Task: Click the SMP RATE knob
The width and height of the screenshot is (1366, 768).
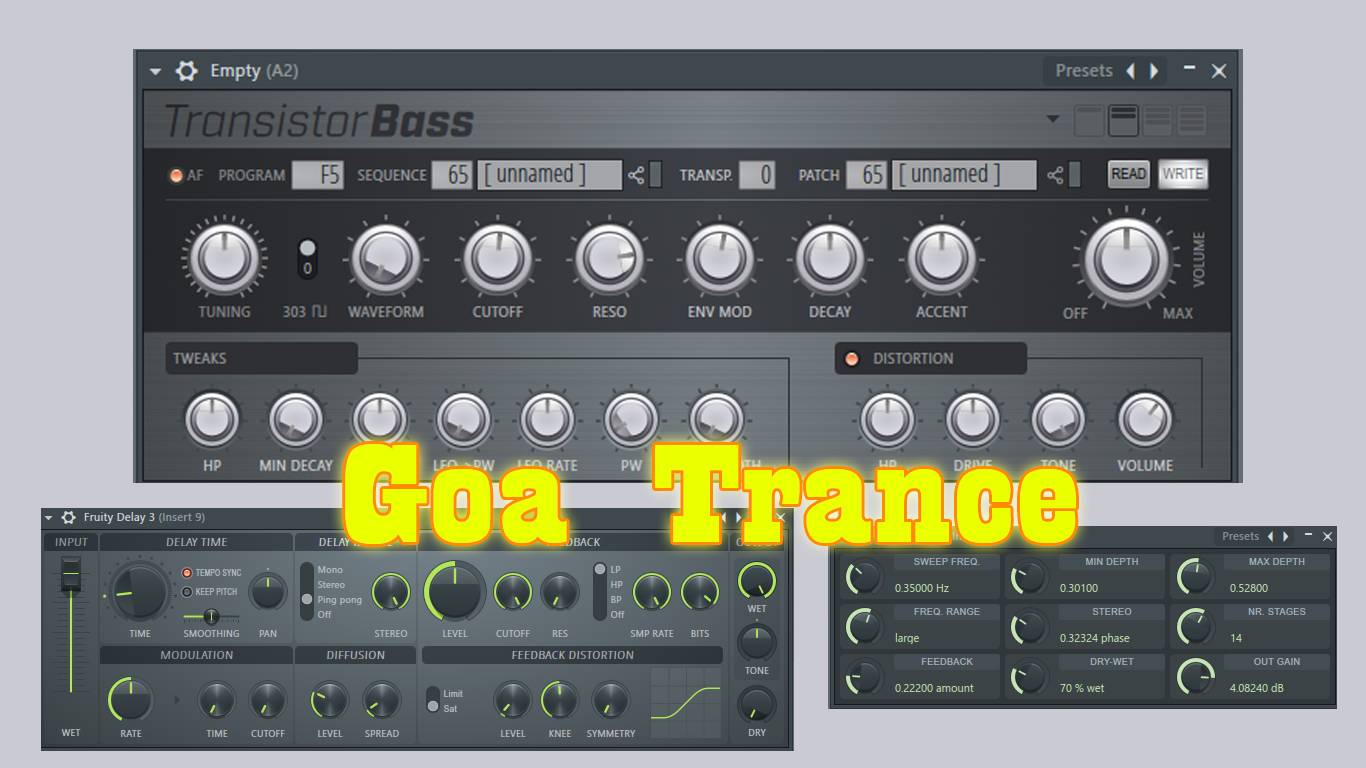Action: tap(652, 592)
